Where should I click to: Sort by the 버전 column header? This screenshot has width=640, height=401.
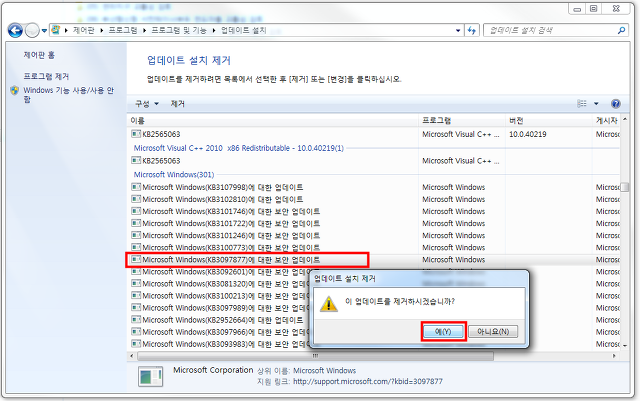549,120
